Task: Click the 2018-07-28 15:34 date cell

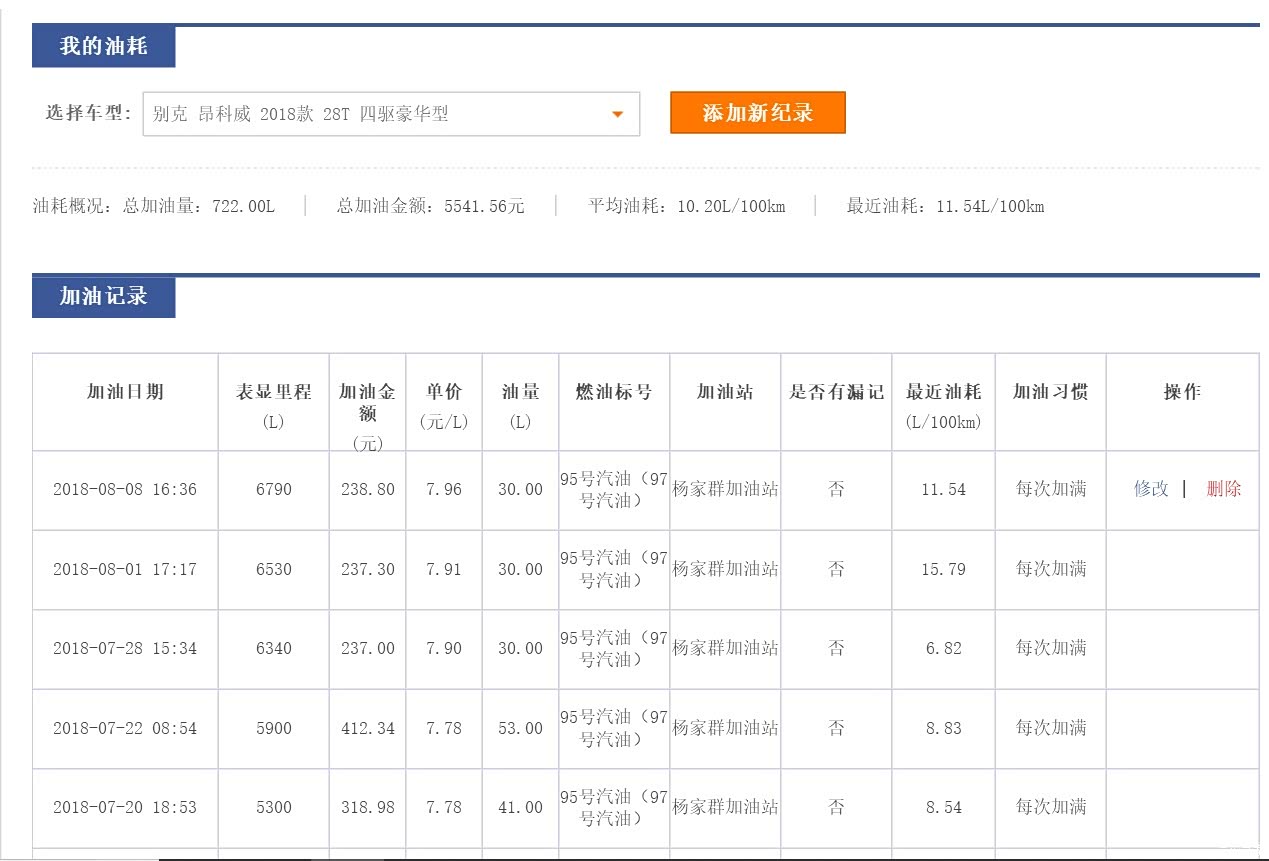Action: coord(125,648)
